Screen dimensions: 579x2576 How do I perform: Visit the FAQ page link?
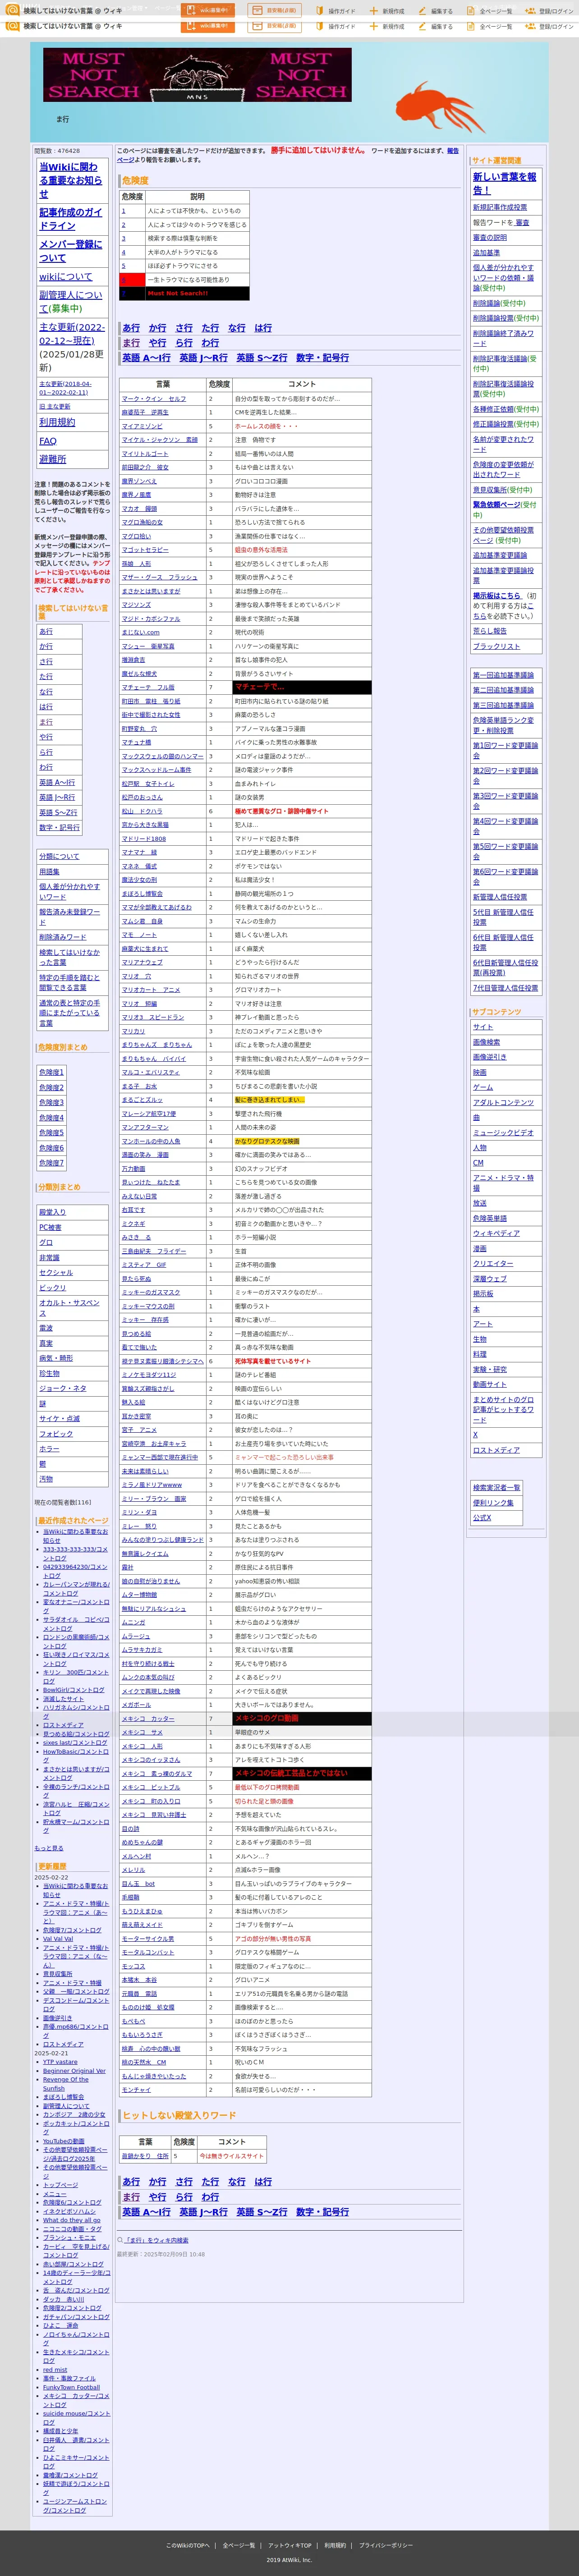(x=48, y=441)
